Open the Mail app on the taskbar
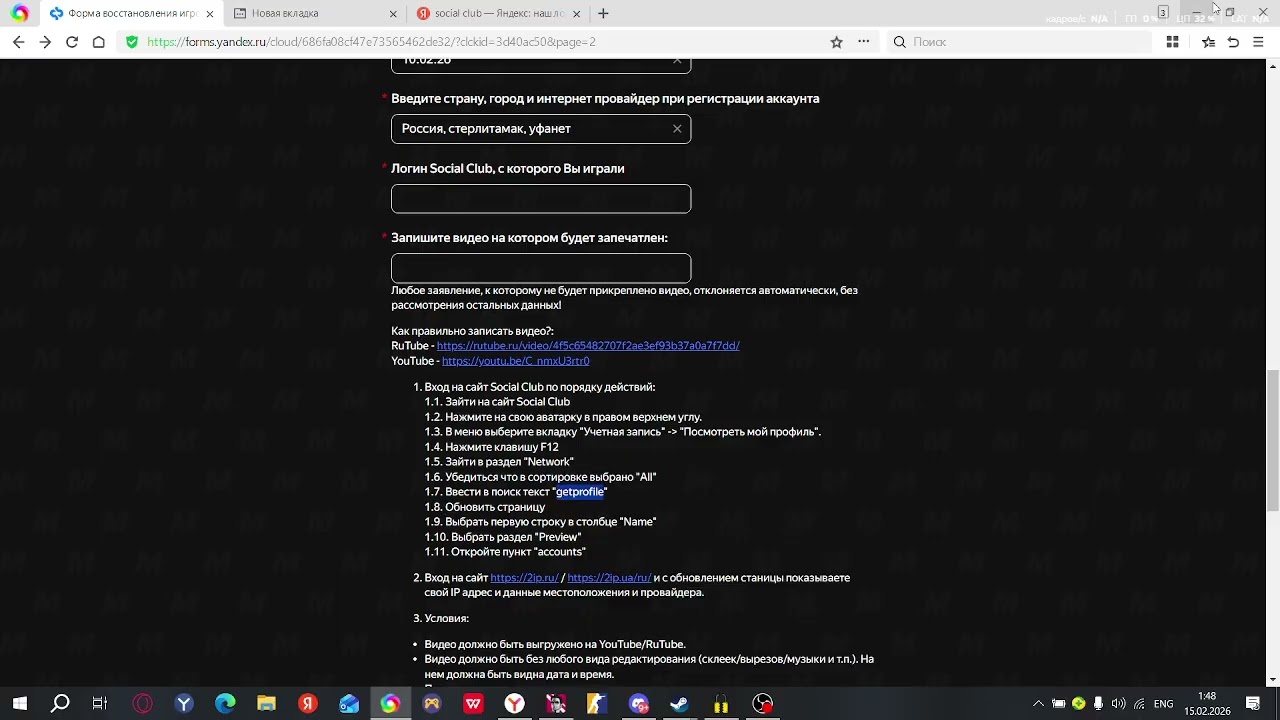1280x720 pixels. (349, 704)
